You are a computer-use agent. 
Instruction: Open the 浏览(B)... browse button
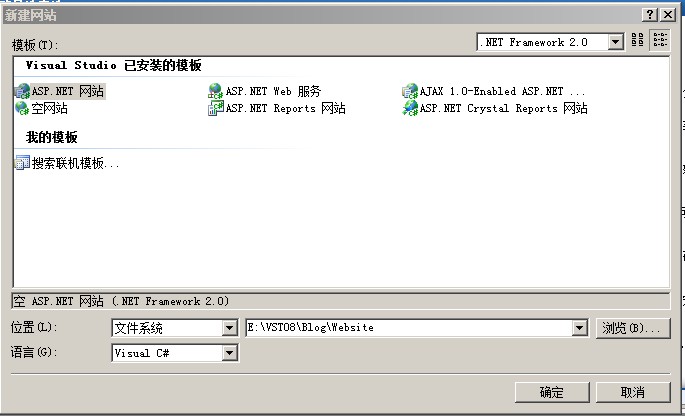(x=633, y=328)
